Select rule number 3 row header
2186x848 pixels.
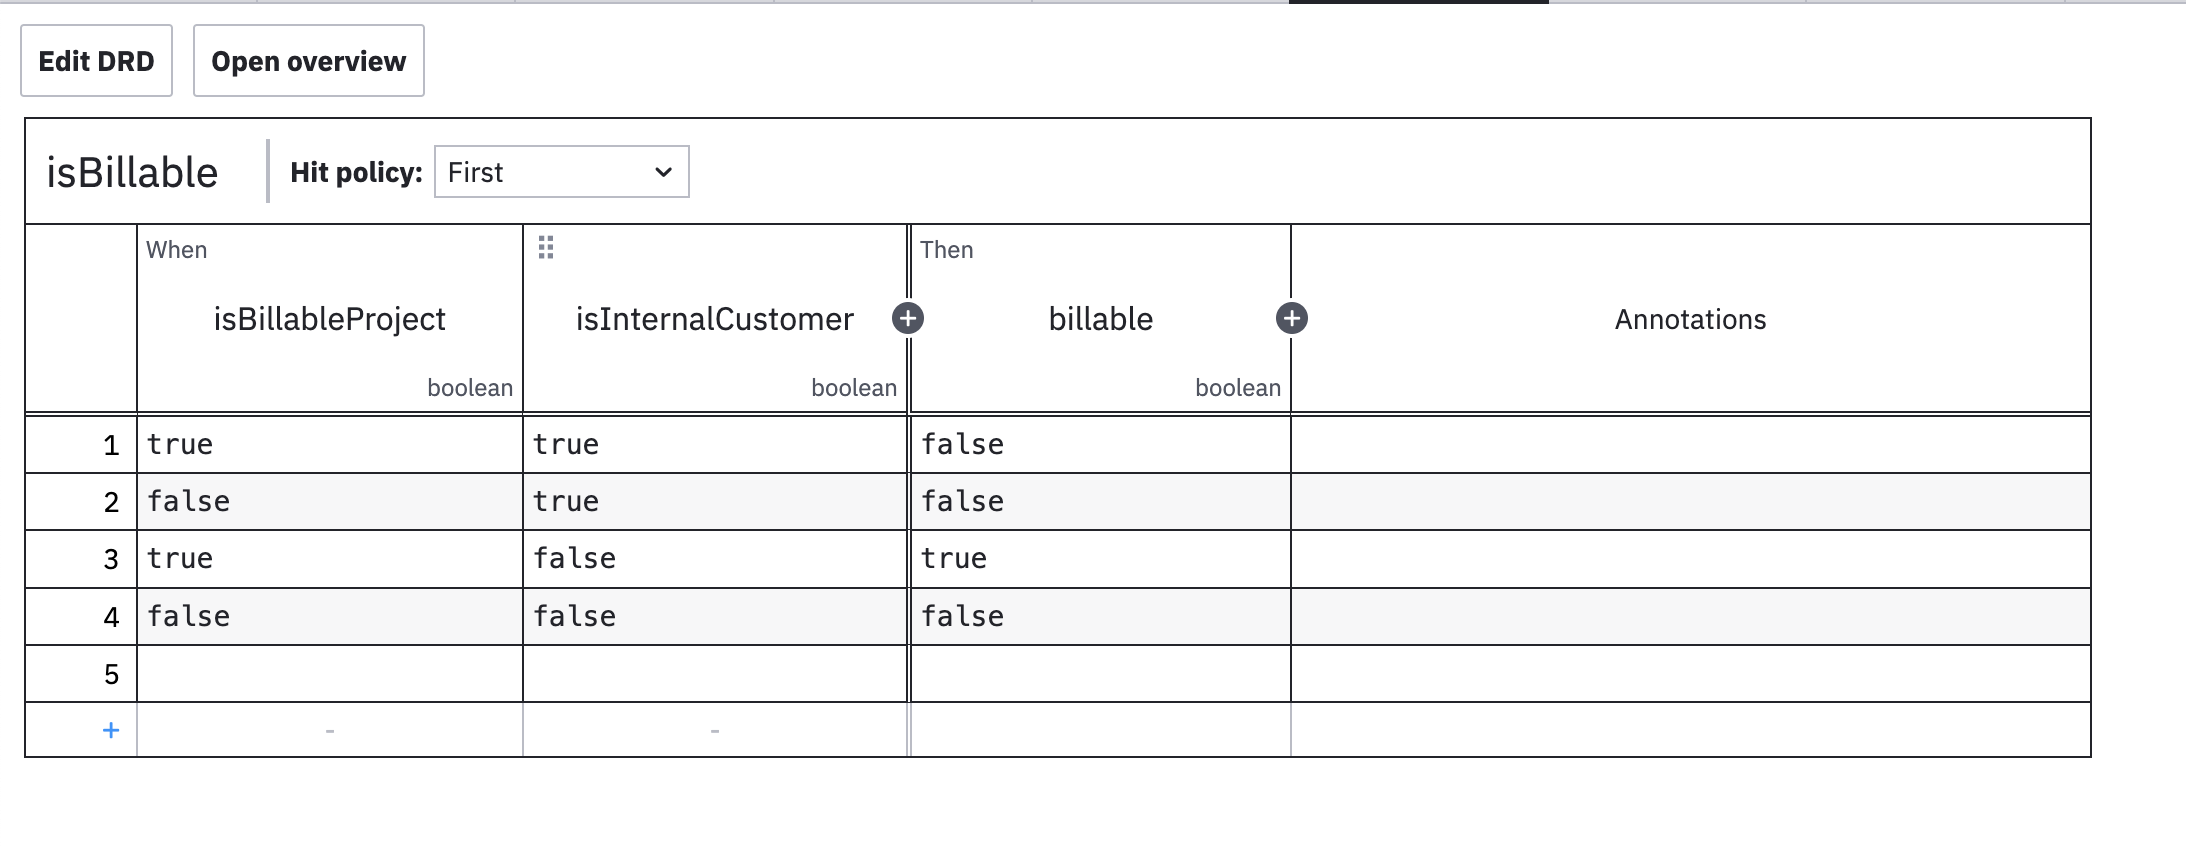(82, 559)
